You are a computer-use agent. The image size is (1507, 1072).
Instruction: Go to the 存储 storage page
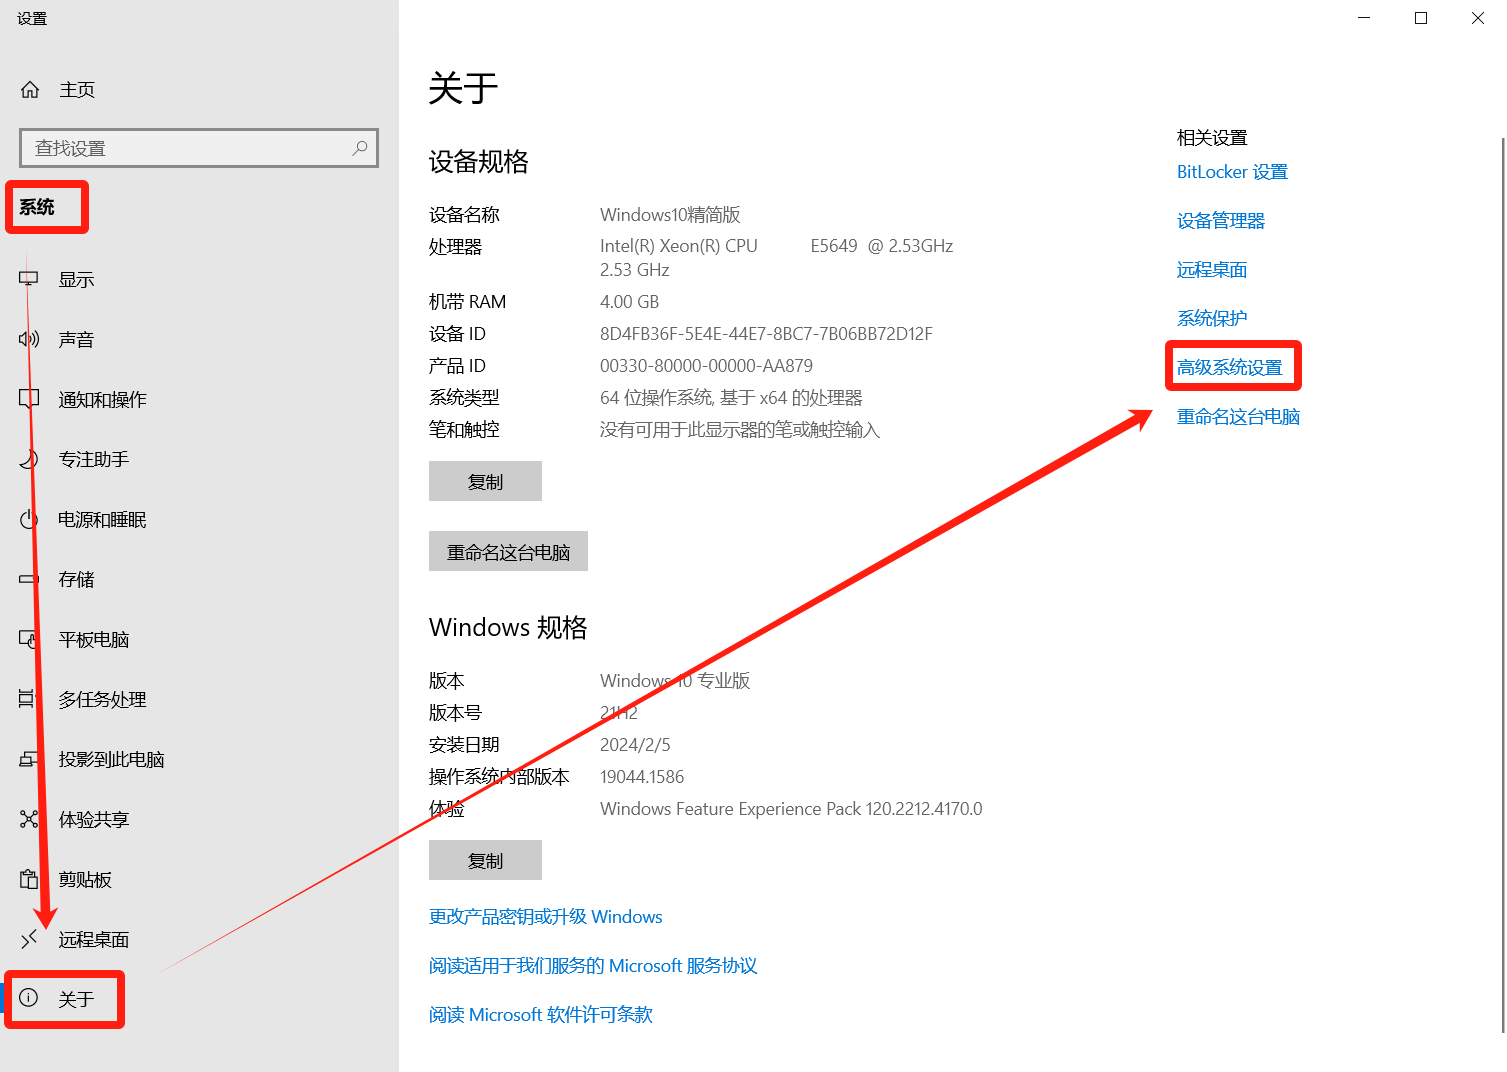coord(76,580)
